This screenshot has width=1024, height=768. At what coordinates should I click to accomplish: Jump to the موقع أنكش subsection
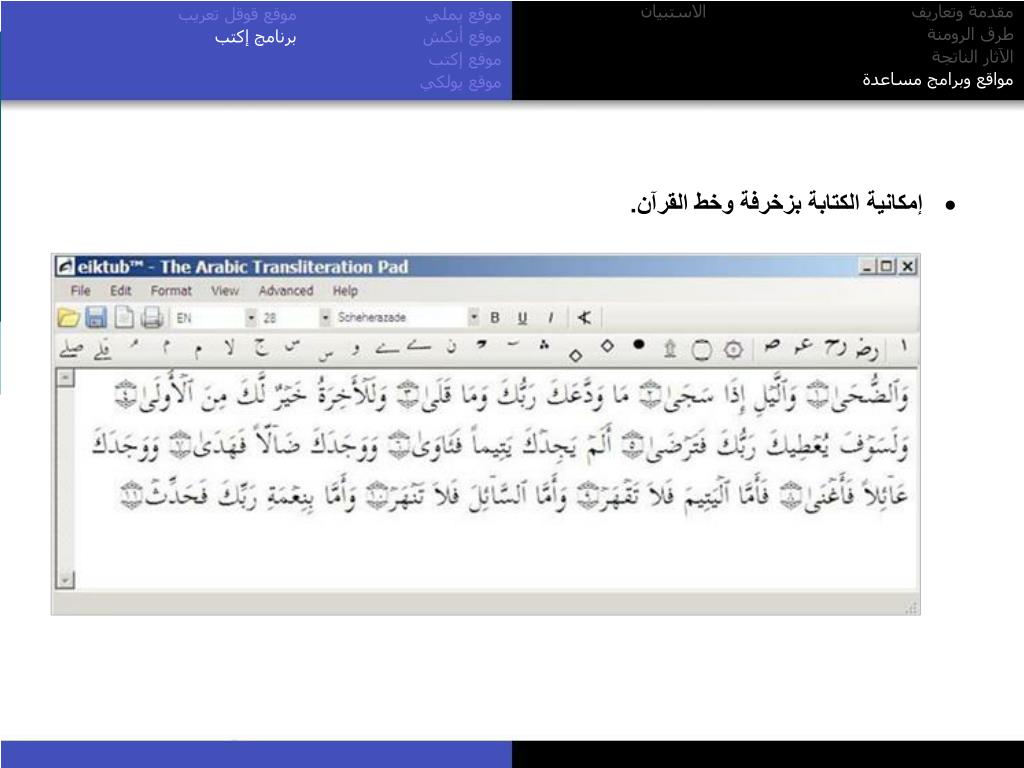click(462, 37)
